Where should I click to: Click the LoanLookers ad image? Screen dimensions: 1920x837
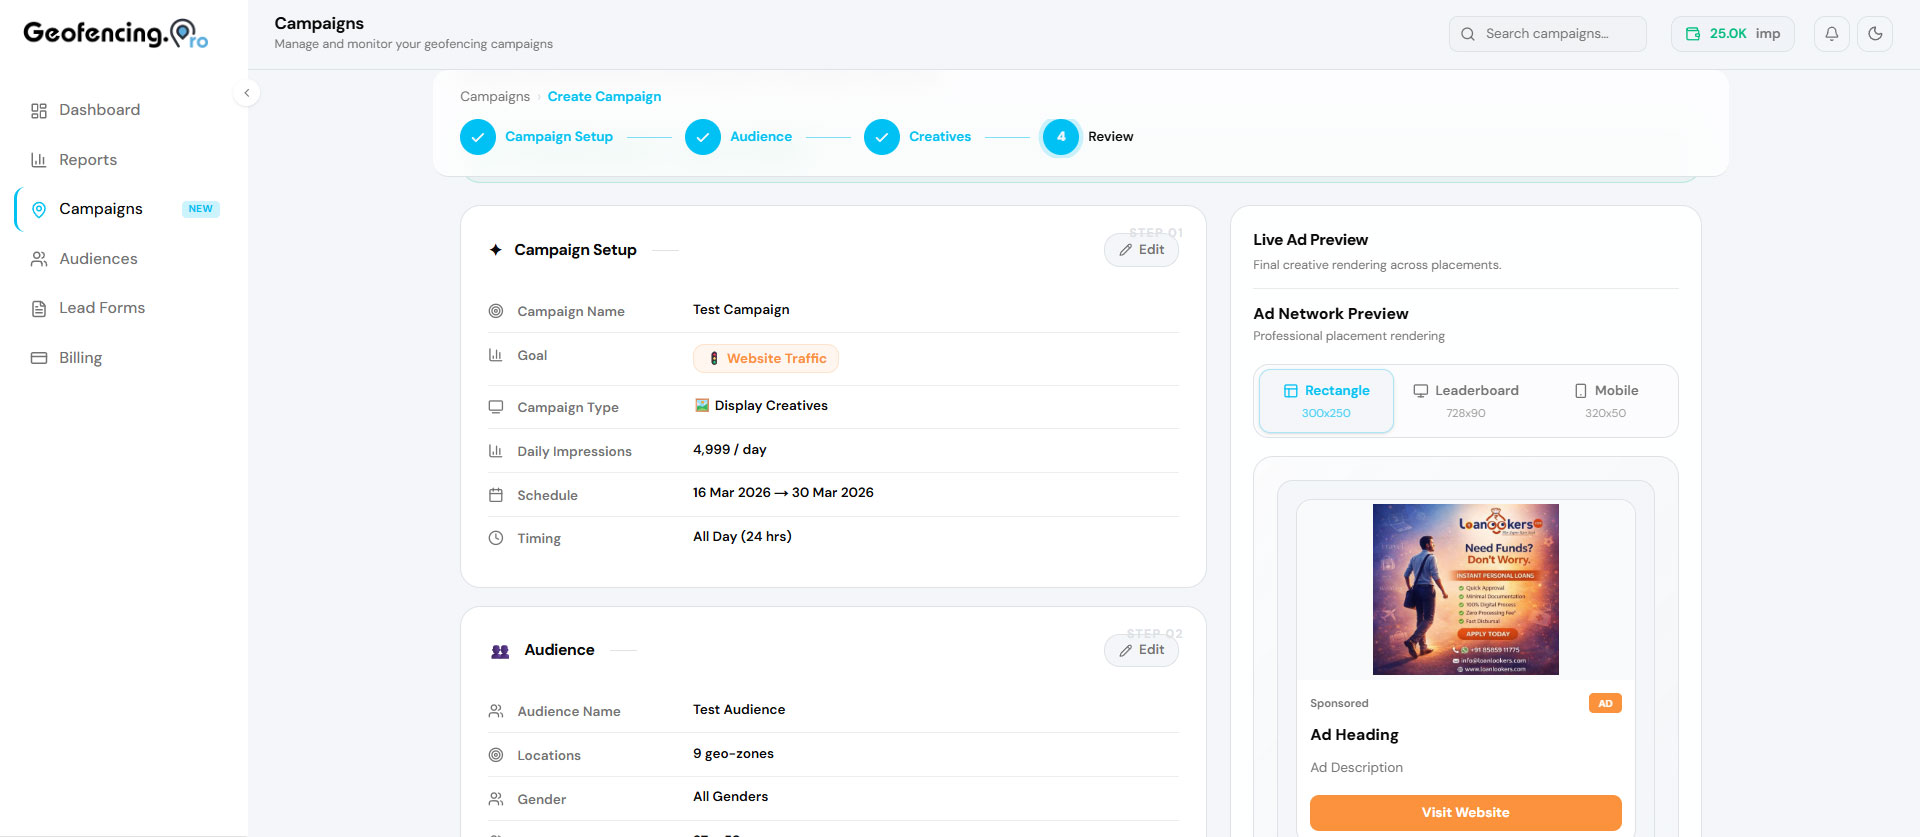pyautogui.click(x=1466, y=590)
